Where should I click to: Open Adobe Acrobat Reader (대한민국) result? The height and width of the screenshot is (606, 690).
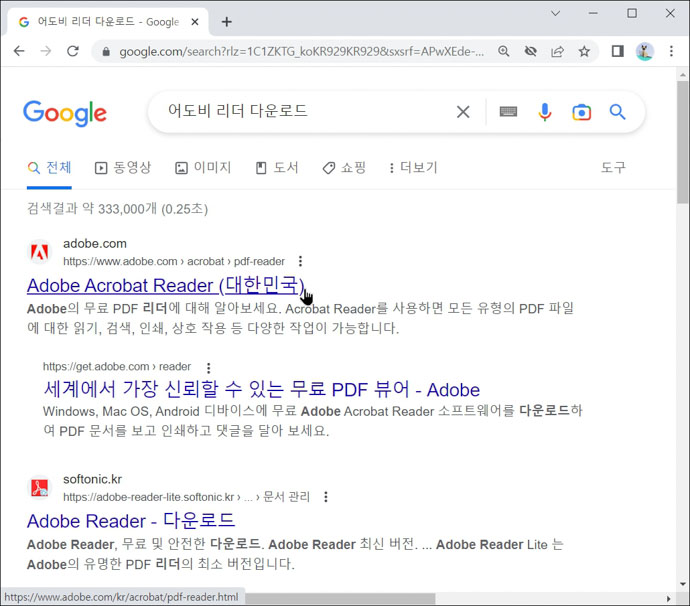[165, 286]
